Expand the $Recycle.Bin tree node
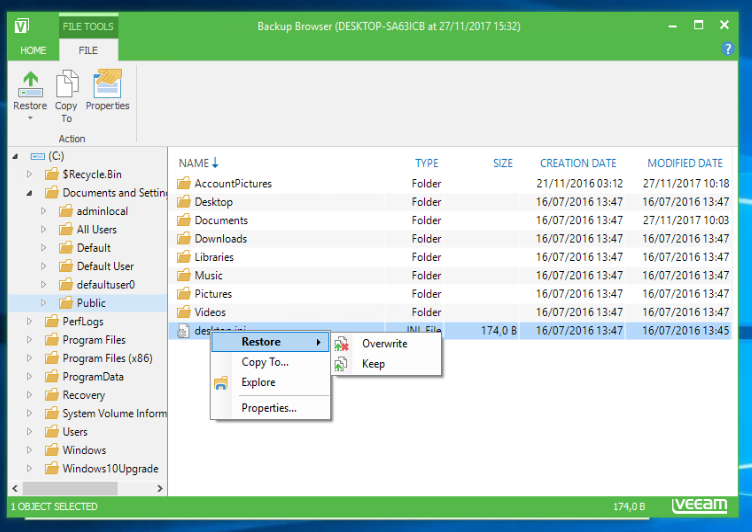752x532 pixels. coord(29,174)
